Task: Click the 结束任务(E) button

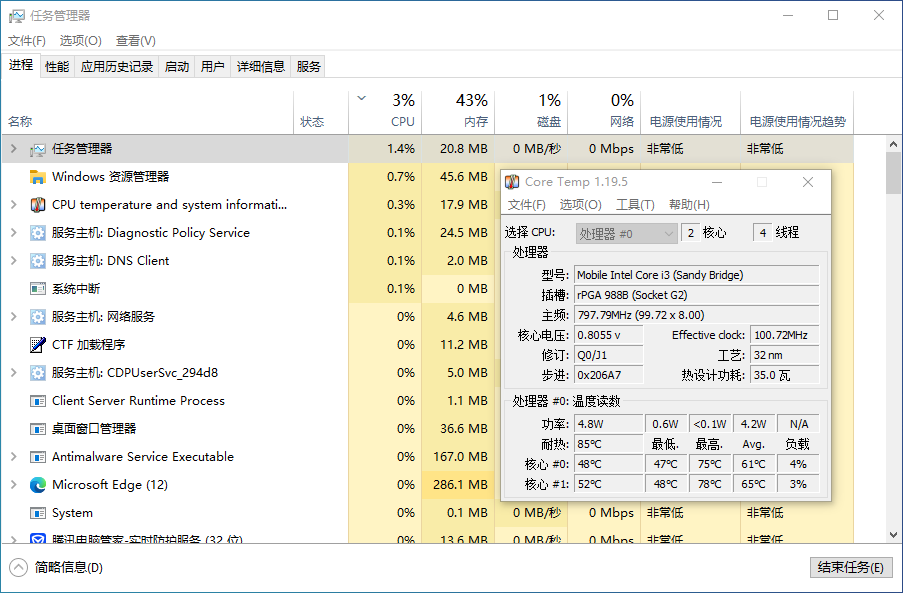Action: [851, 568]
